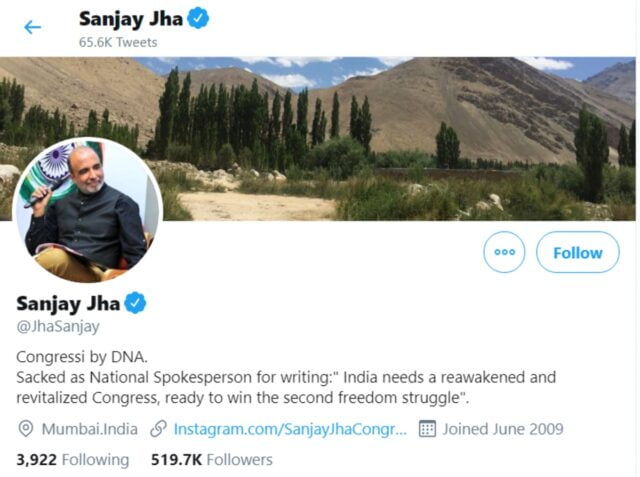Open the Instagram.com/SanjayJhaCongr link
Viewport: 640px width, 477px height.
(290, 429)
